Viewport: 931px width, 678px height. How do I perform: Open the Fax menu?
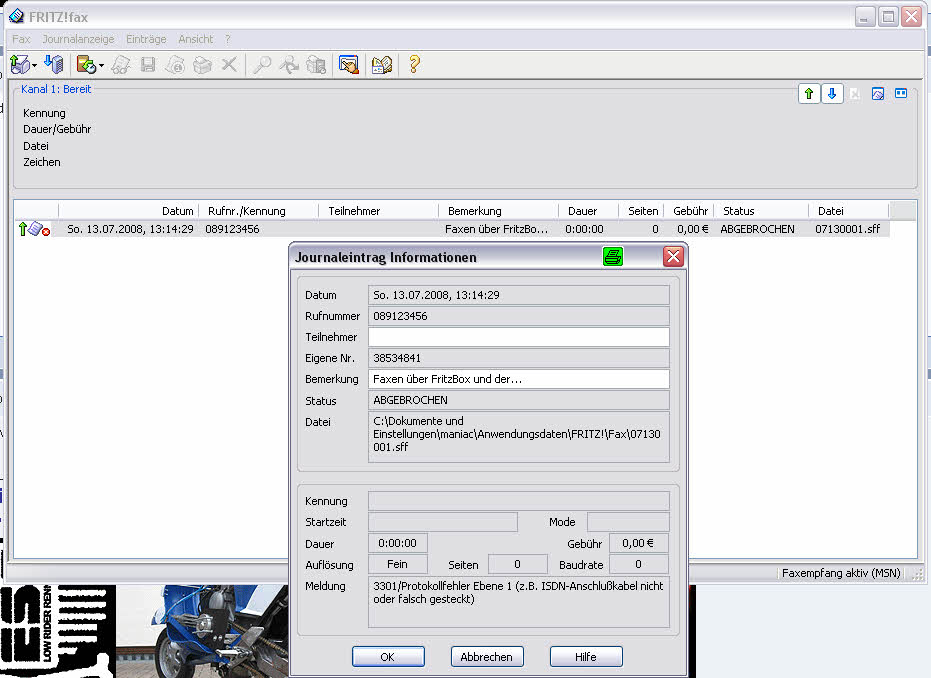pos(21,39)
